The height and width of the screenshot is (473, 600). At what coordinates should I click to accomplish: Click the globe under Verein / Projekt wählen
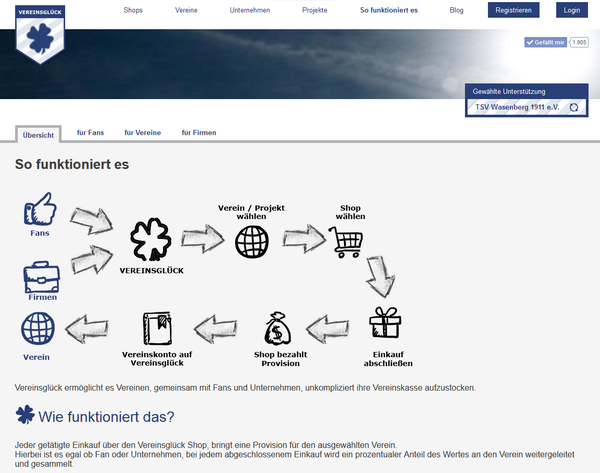tap(251, 241)
